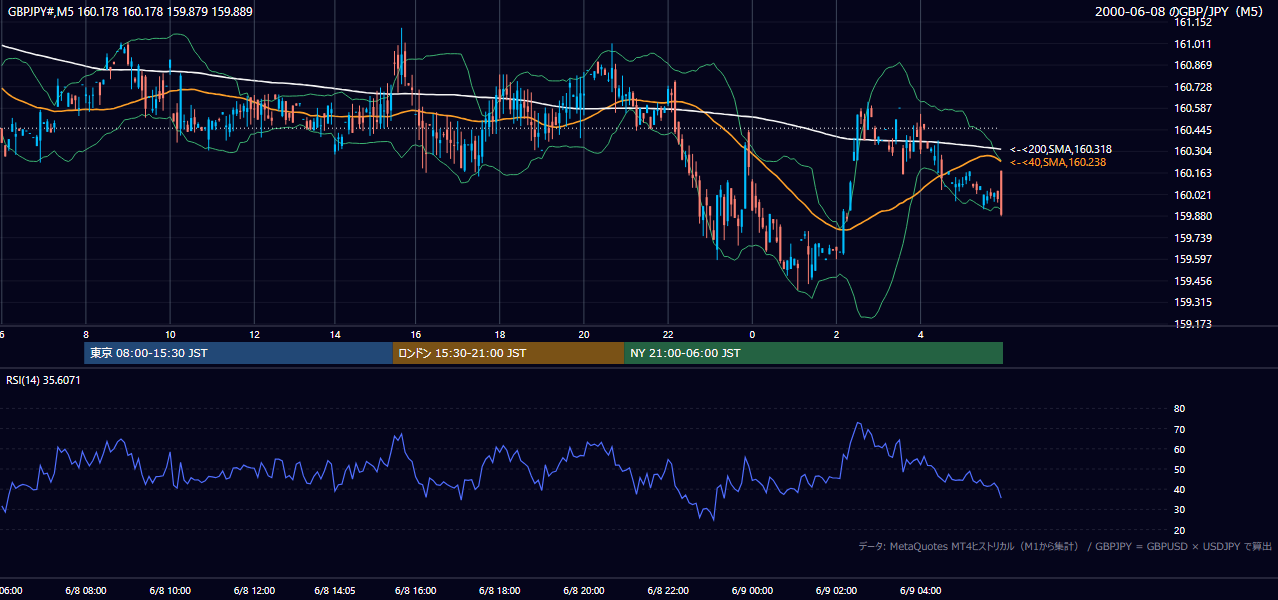Viewport: 1278px width, 600px height.
Task: Click the 159.739 price level
Action: pyautogui.click(x=1193, y=238)
